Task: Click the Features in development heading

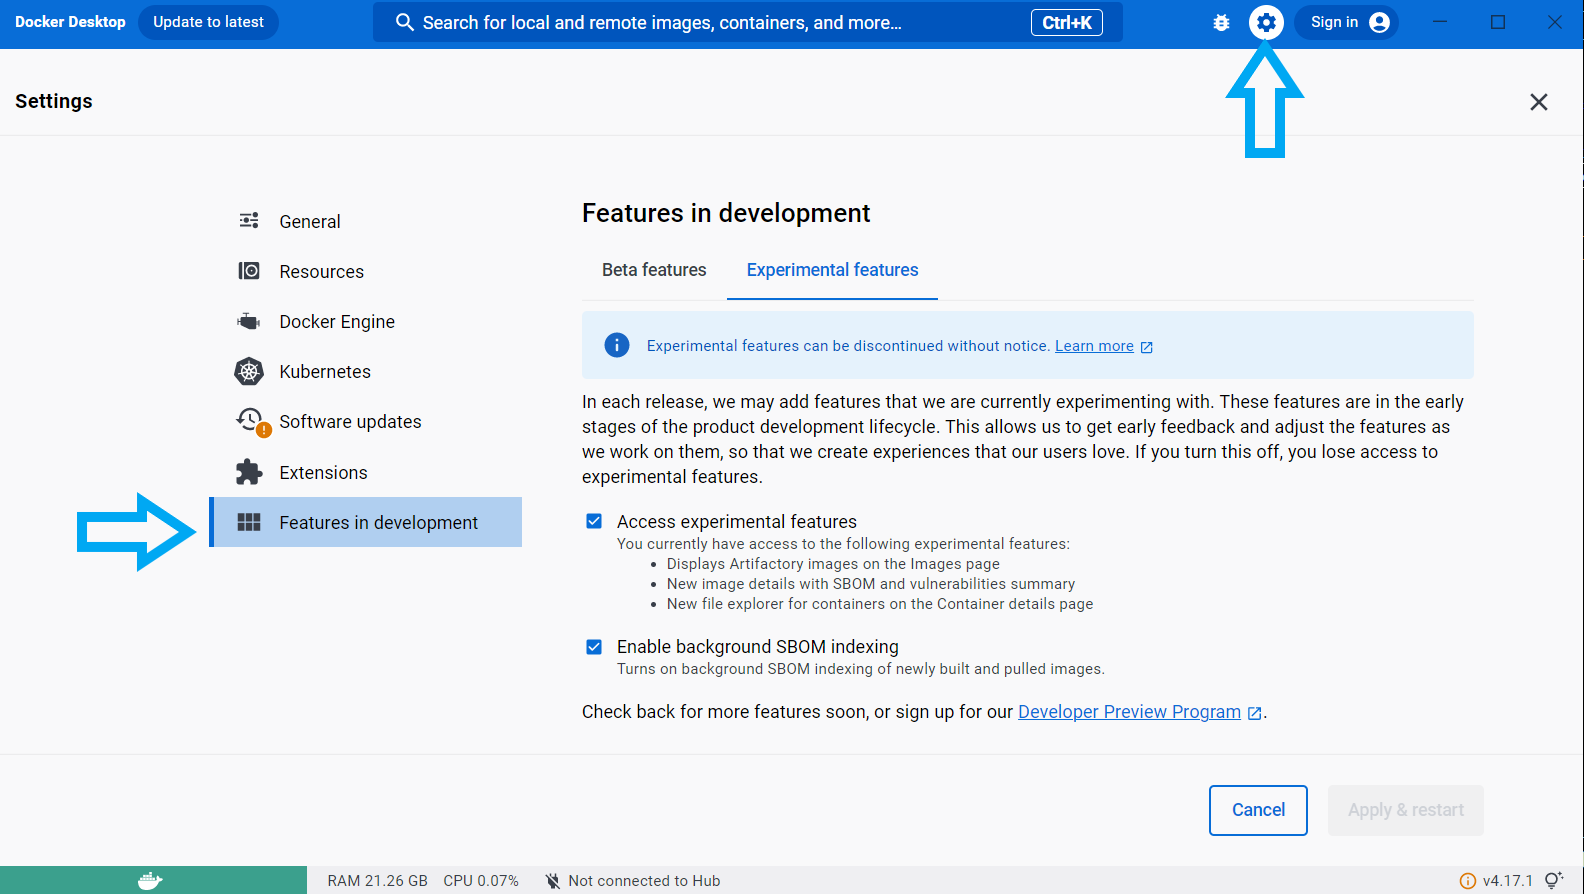Action: point(726,213)
